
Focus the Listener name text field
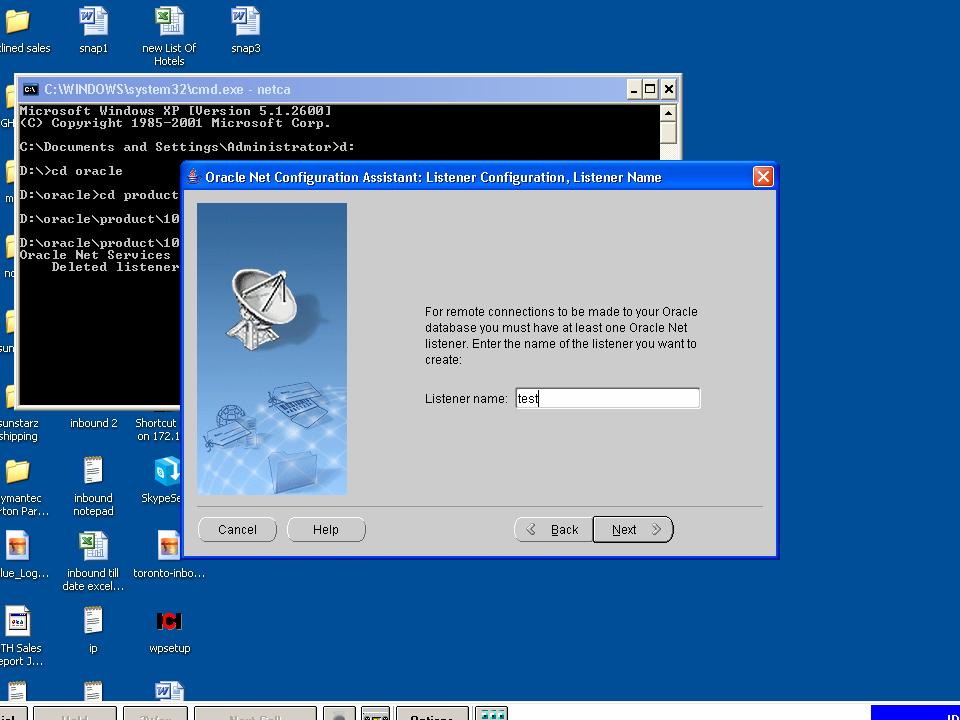tap(607, 398)
